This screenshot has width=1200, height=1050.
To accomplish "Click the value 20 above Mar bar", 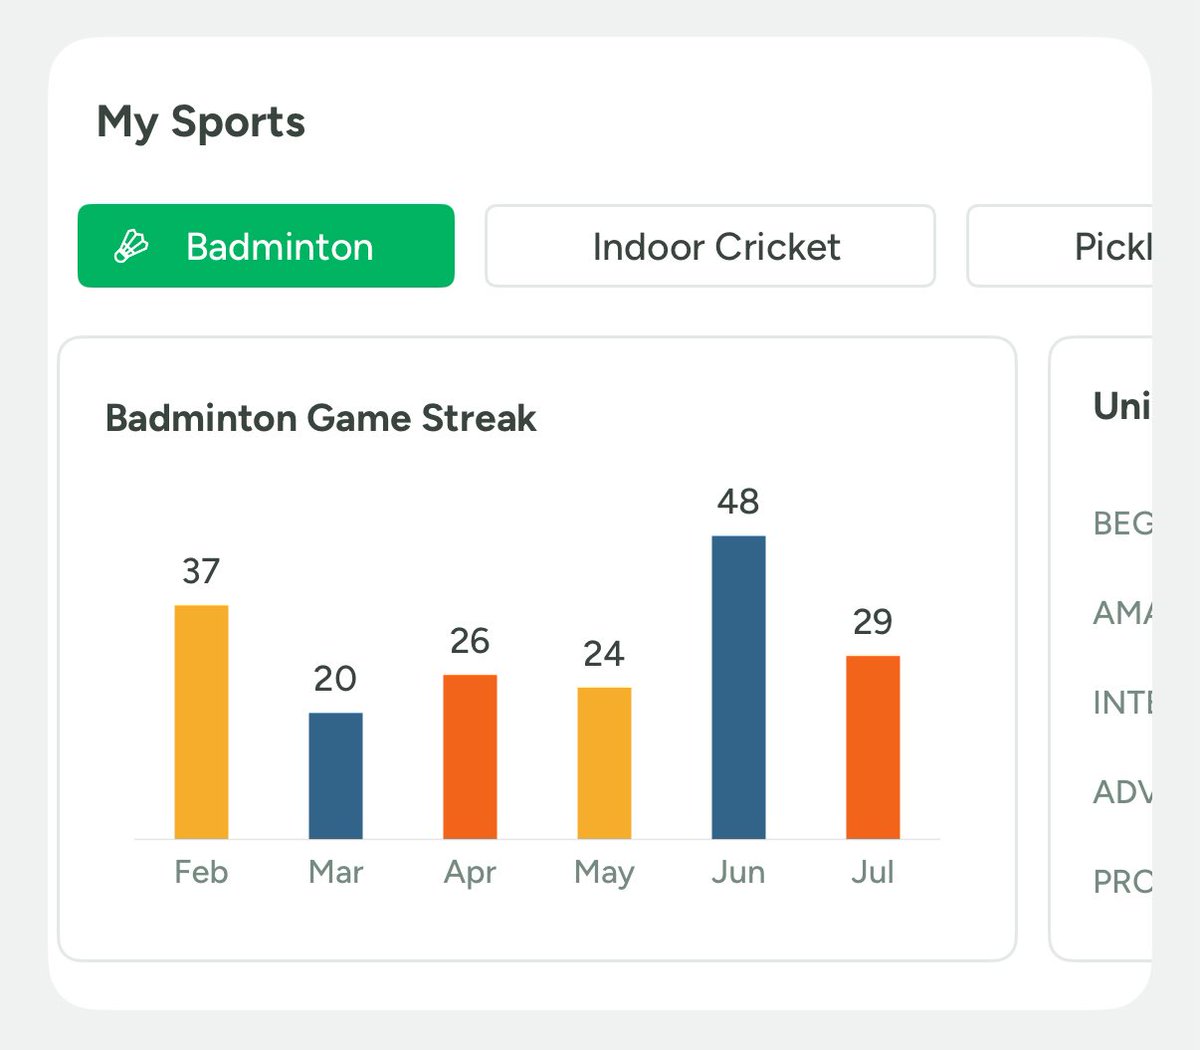I will [x=335, y=679].
